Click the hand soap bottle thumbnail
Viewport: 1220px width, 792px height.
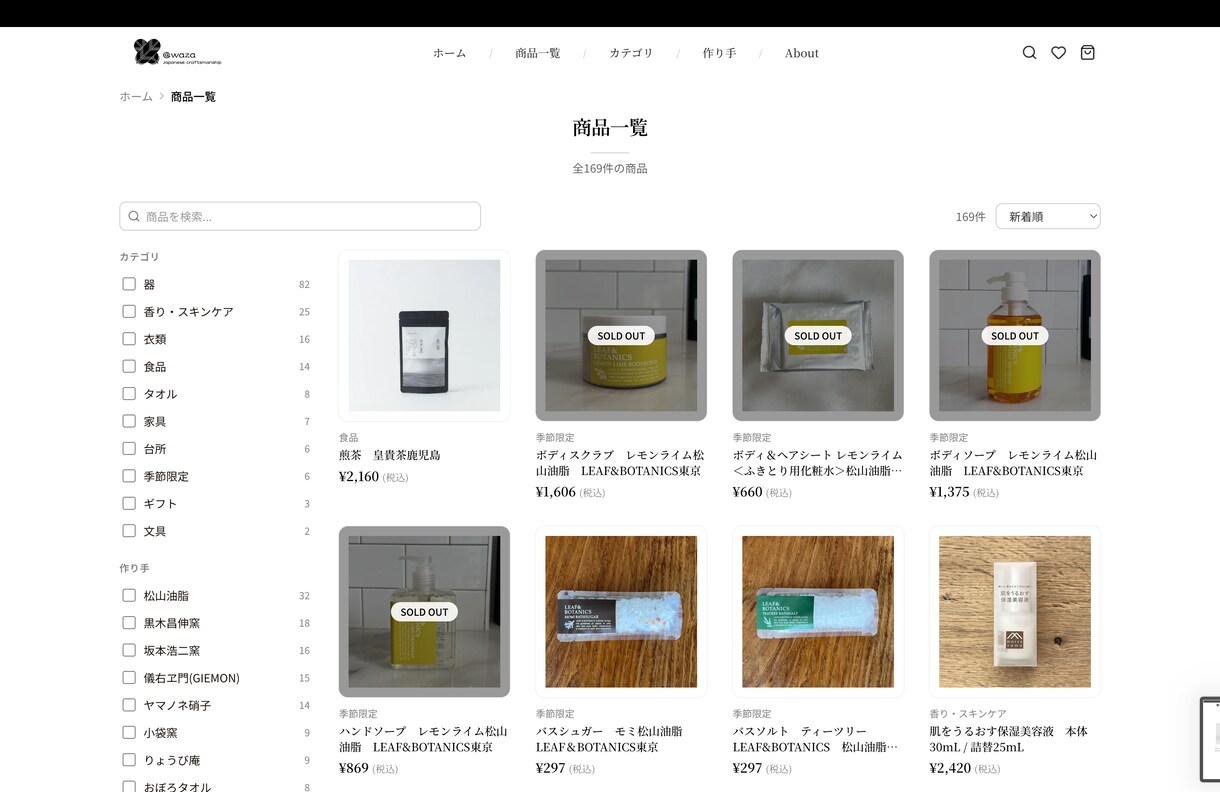coord(424,611)
